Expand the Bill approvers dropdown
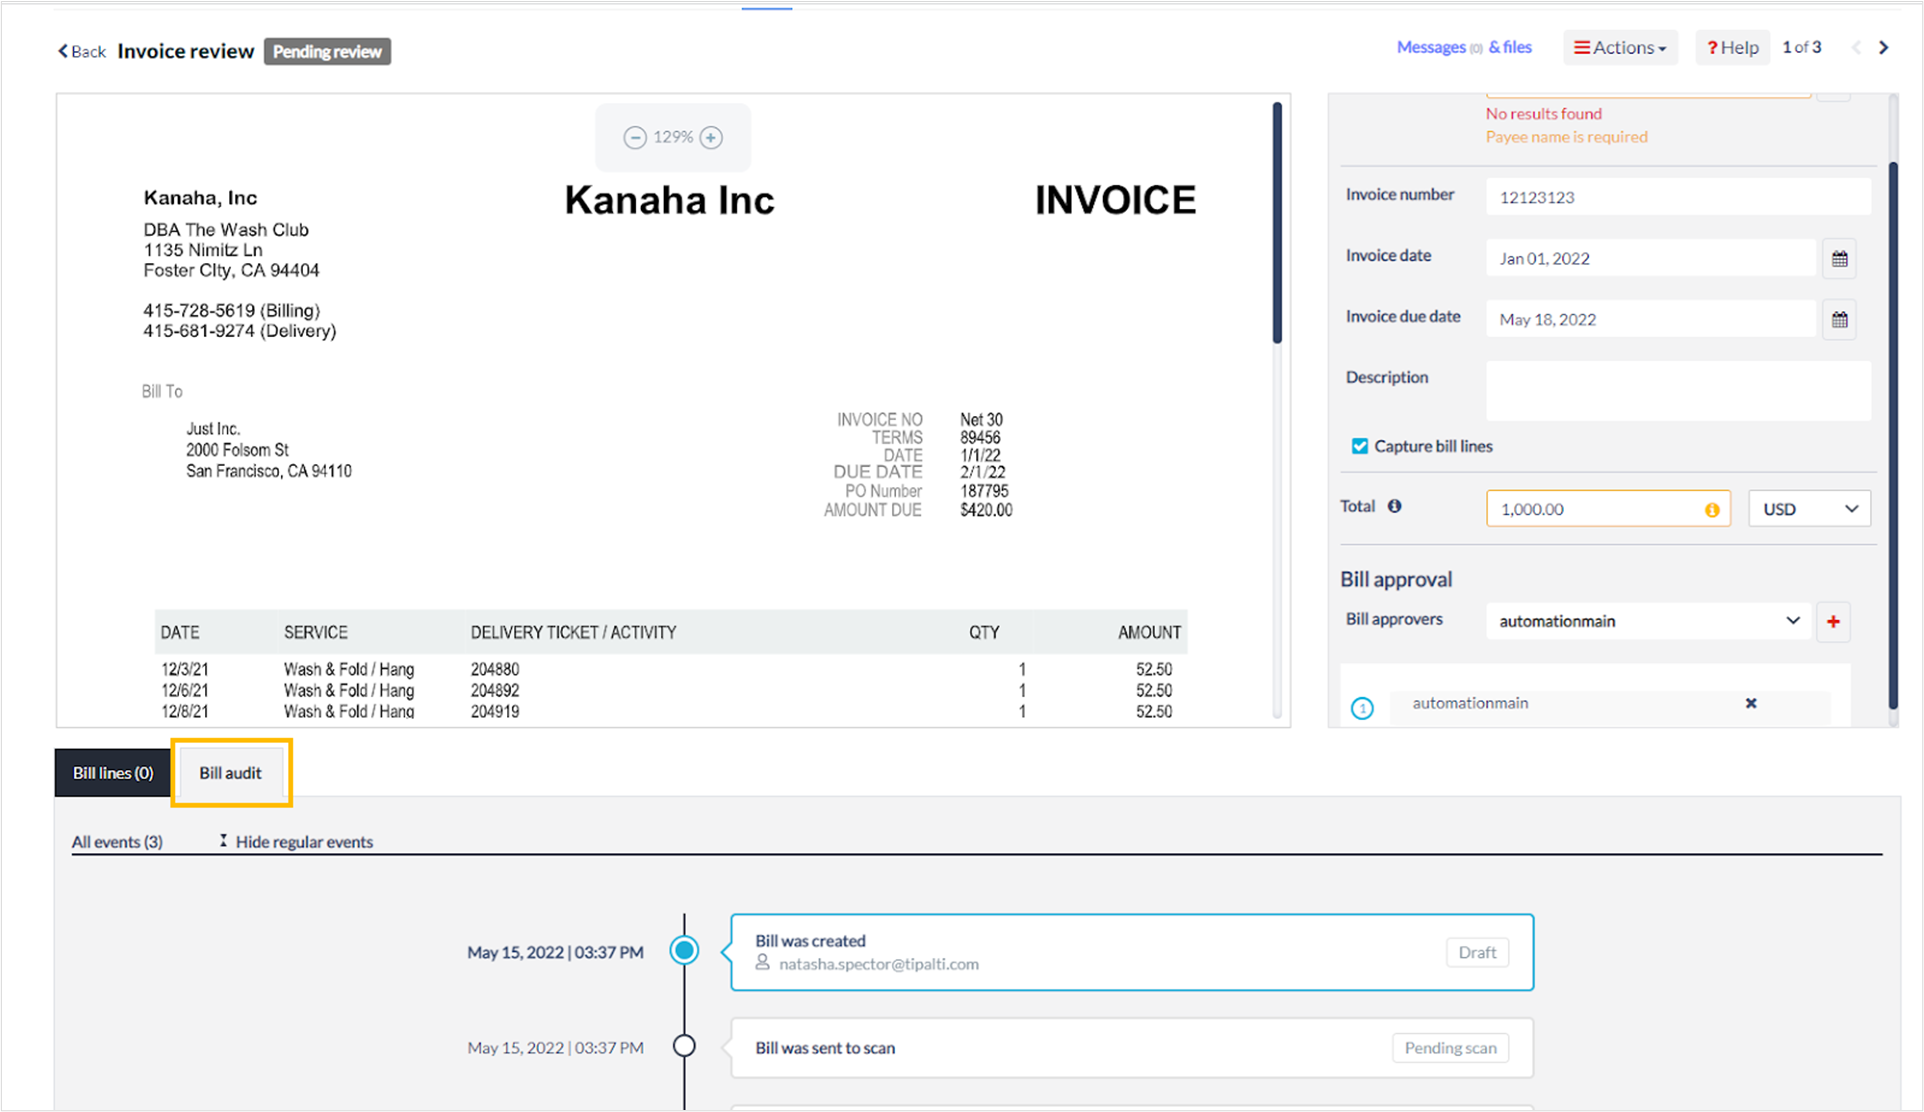Image resolution: width=1924 pixels, height=1112 pixels. point(1648,621)
